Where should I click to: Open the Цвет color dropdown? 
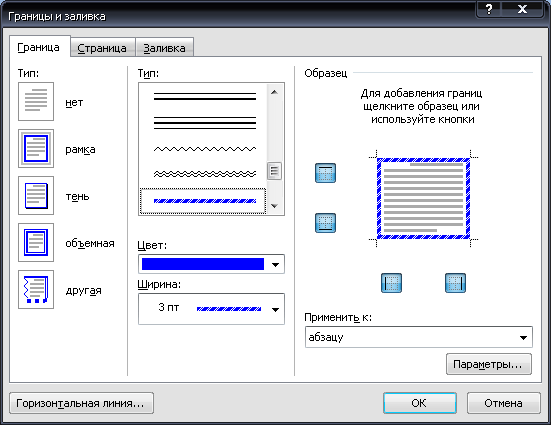(276, 264)
